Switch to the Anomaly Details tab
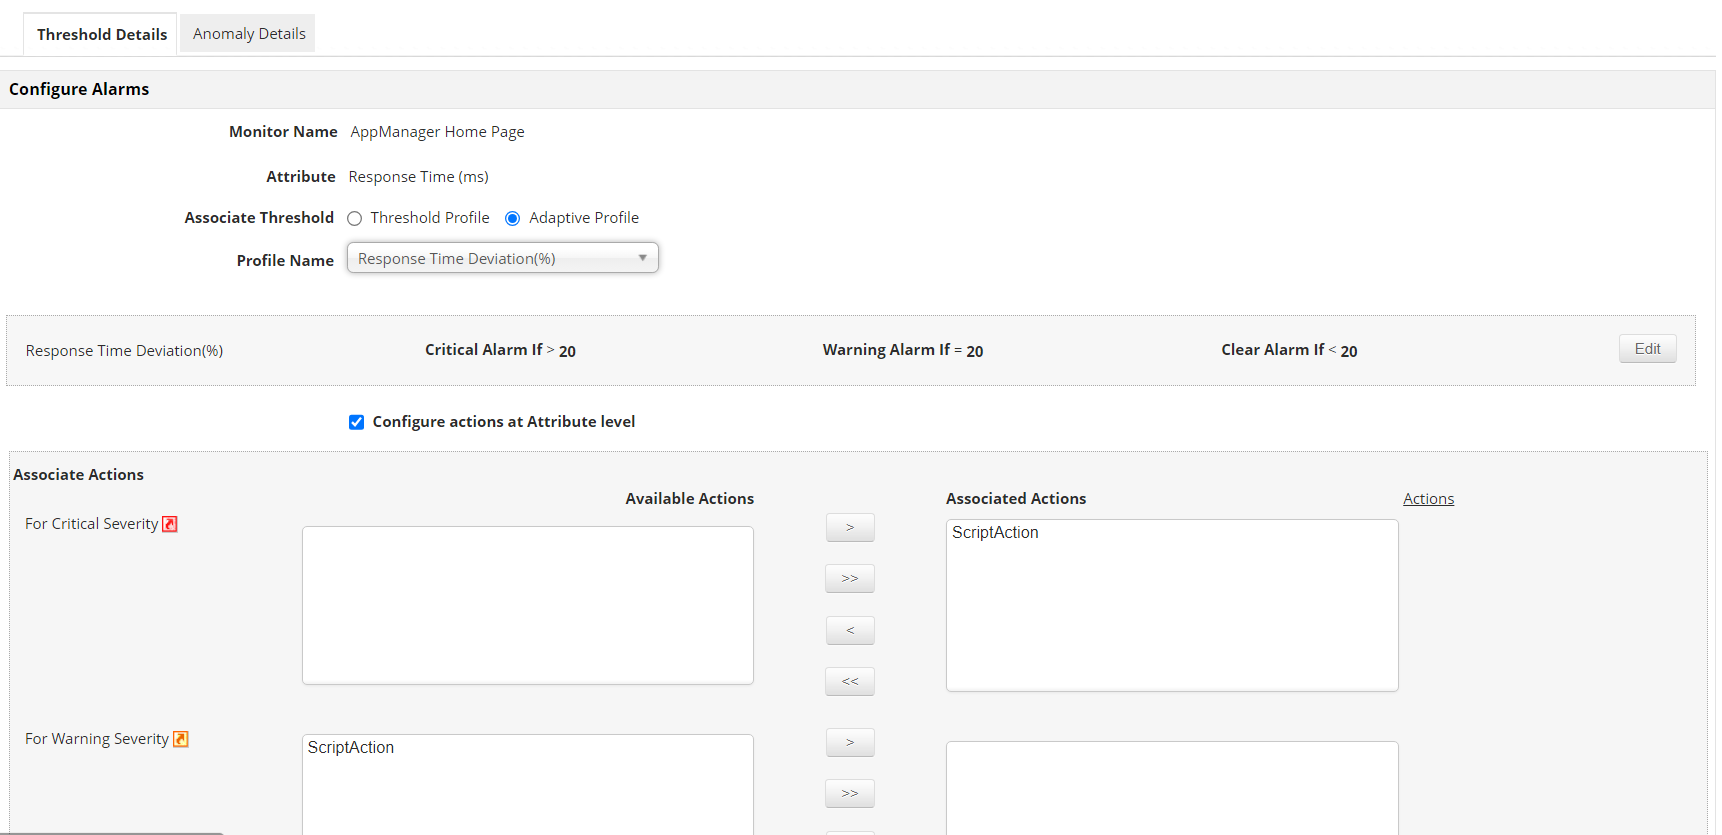1722x835 pixels. tap(249, 34)
